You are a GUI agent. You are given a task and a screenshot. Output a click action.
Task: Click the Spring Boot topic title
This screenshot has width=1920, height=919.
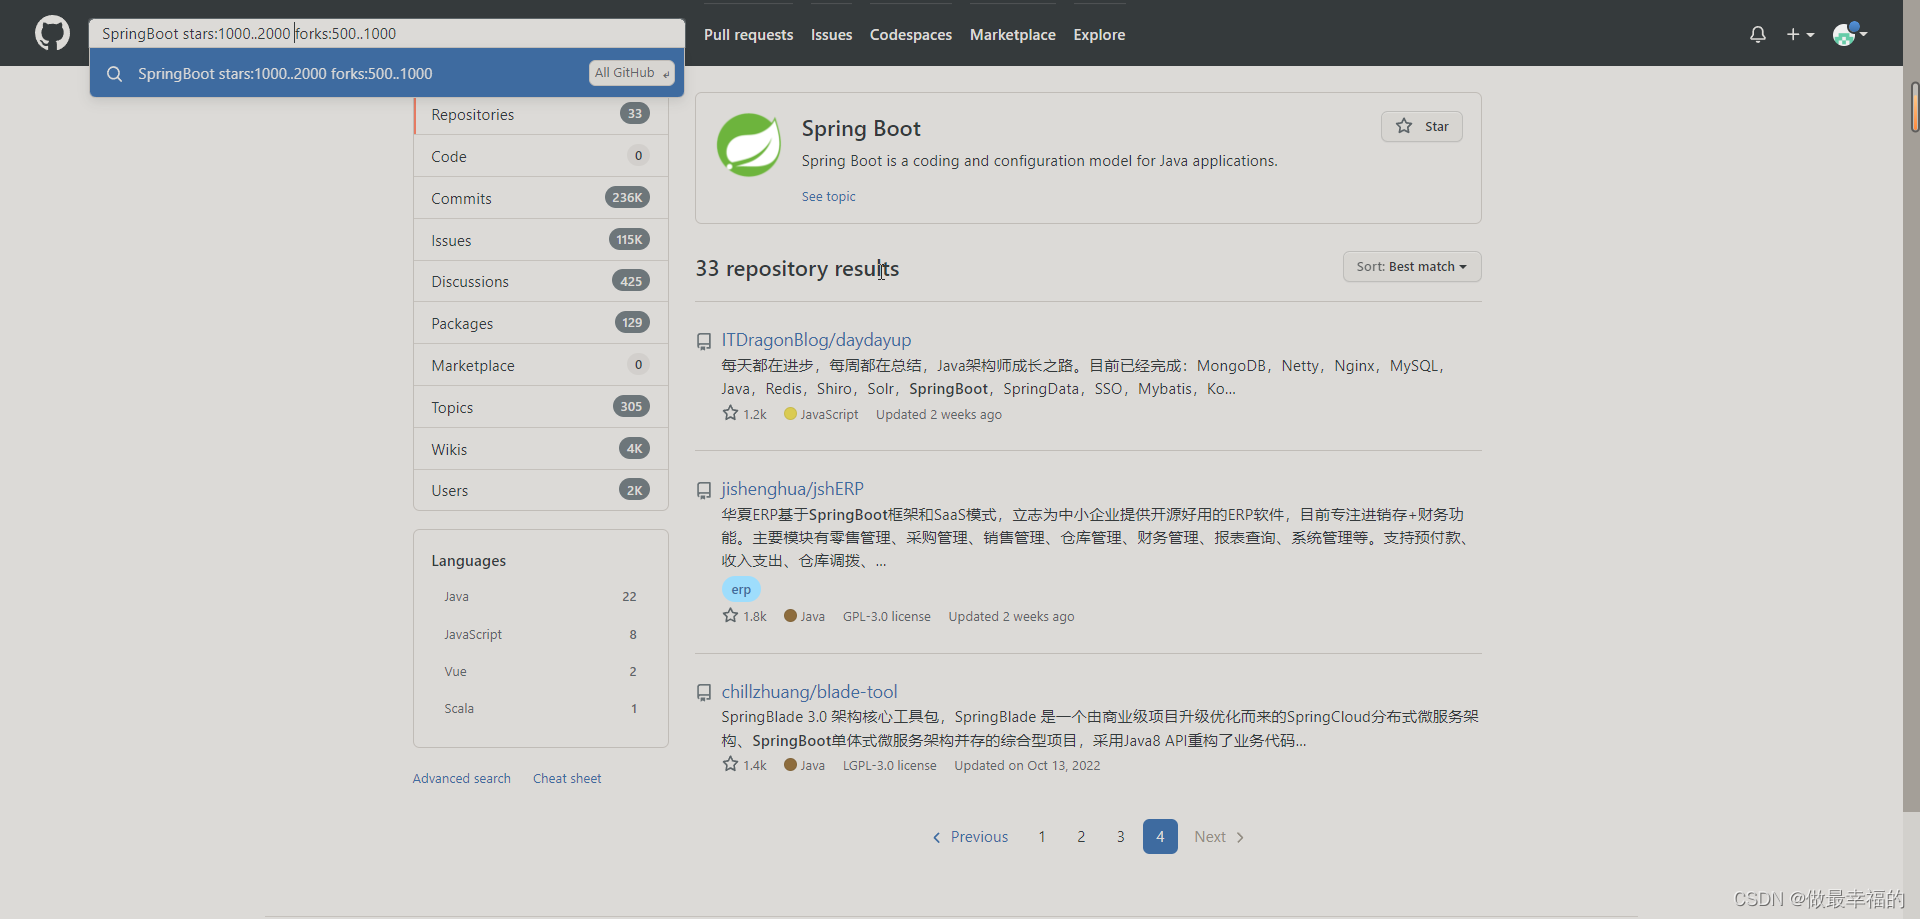click(861, 129)
